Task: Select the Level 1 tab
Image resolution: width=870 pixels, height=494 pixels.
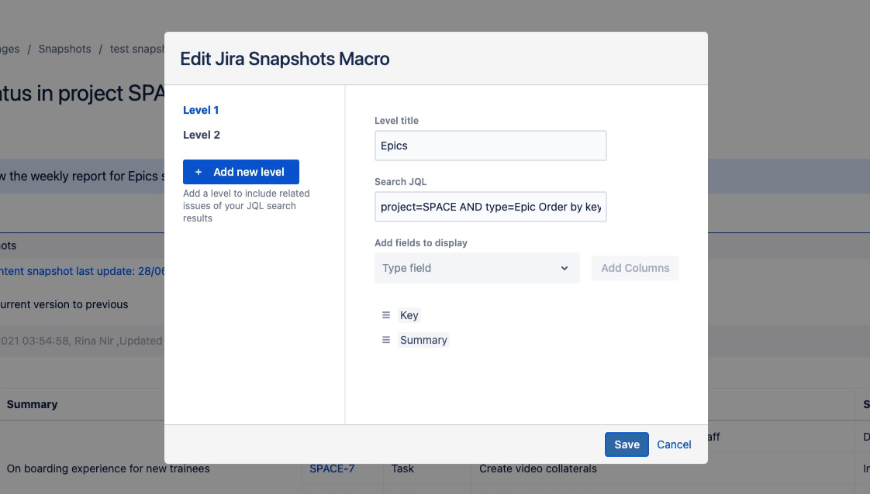Action: click(201, 110)
